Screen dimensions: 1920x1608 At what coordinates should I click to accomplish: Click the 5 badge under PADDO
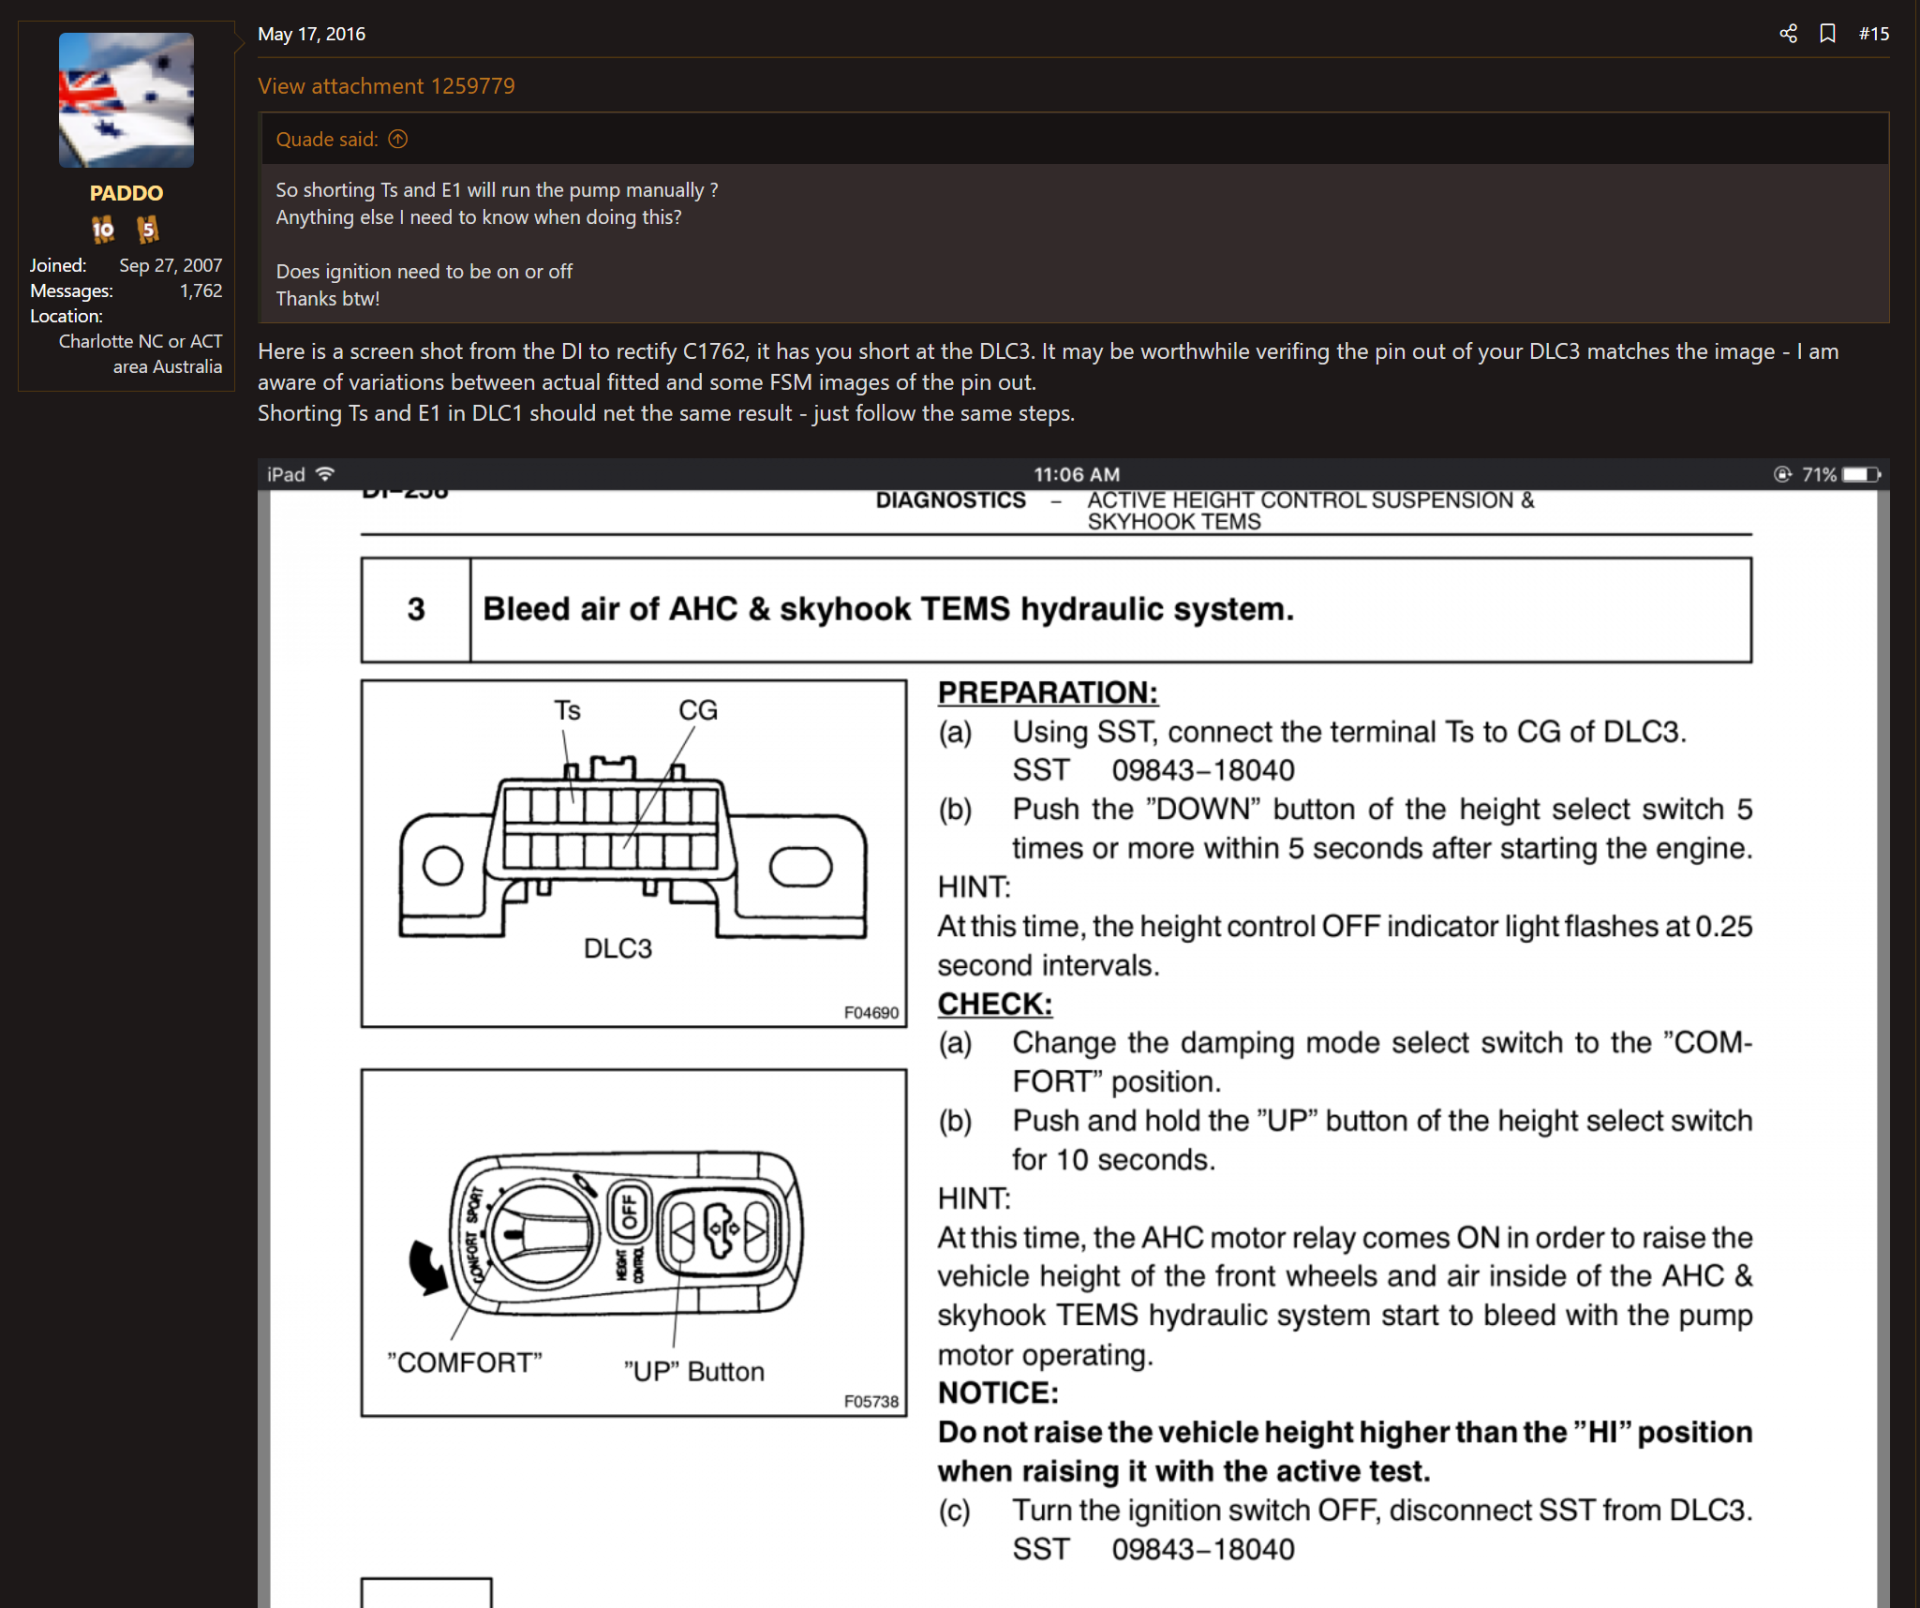pos(148,230)
